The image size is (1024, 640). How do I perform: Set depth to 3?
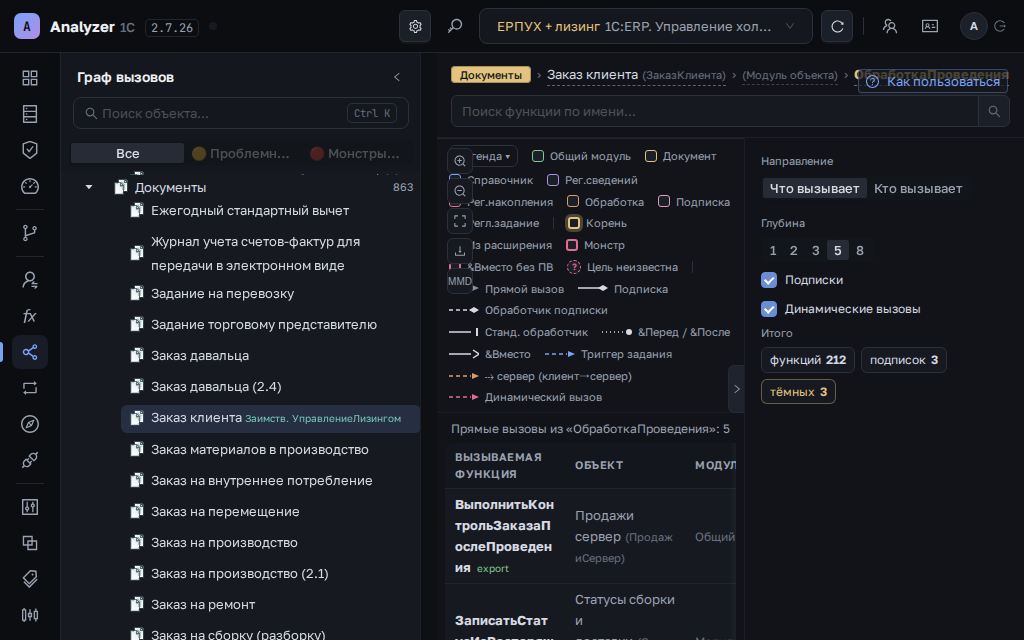[x=816, y=250]
